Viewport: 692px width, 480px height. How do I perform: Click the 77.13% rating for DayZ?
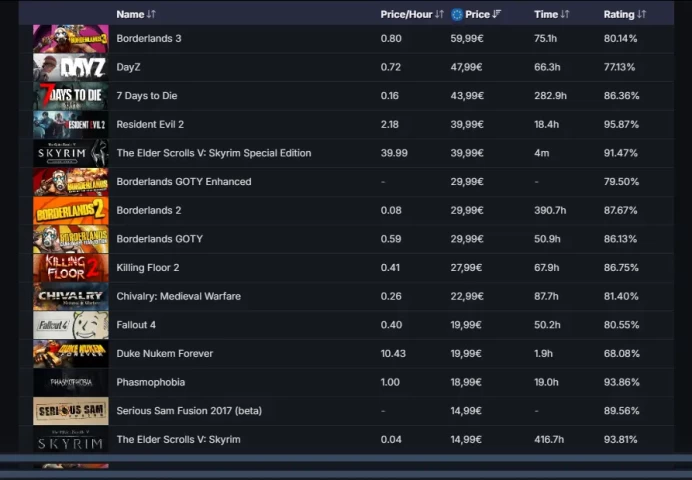(x=620, y=68)
